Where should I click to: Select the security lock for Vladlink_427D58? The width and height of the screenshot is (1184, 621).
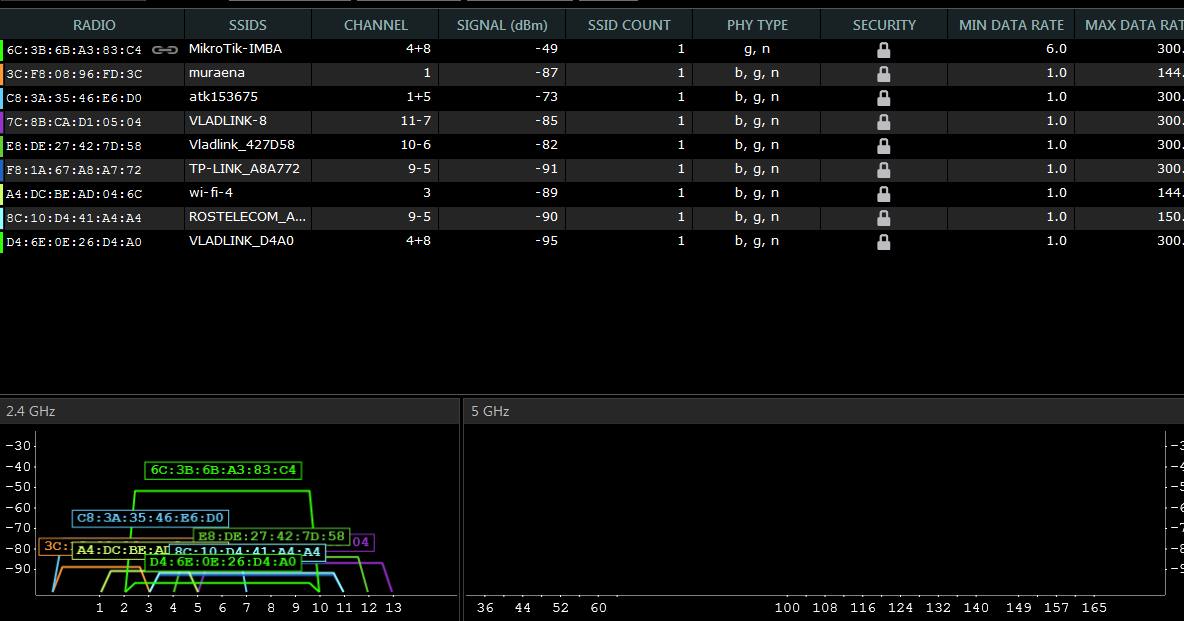(x=883, y=146)
